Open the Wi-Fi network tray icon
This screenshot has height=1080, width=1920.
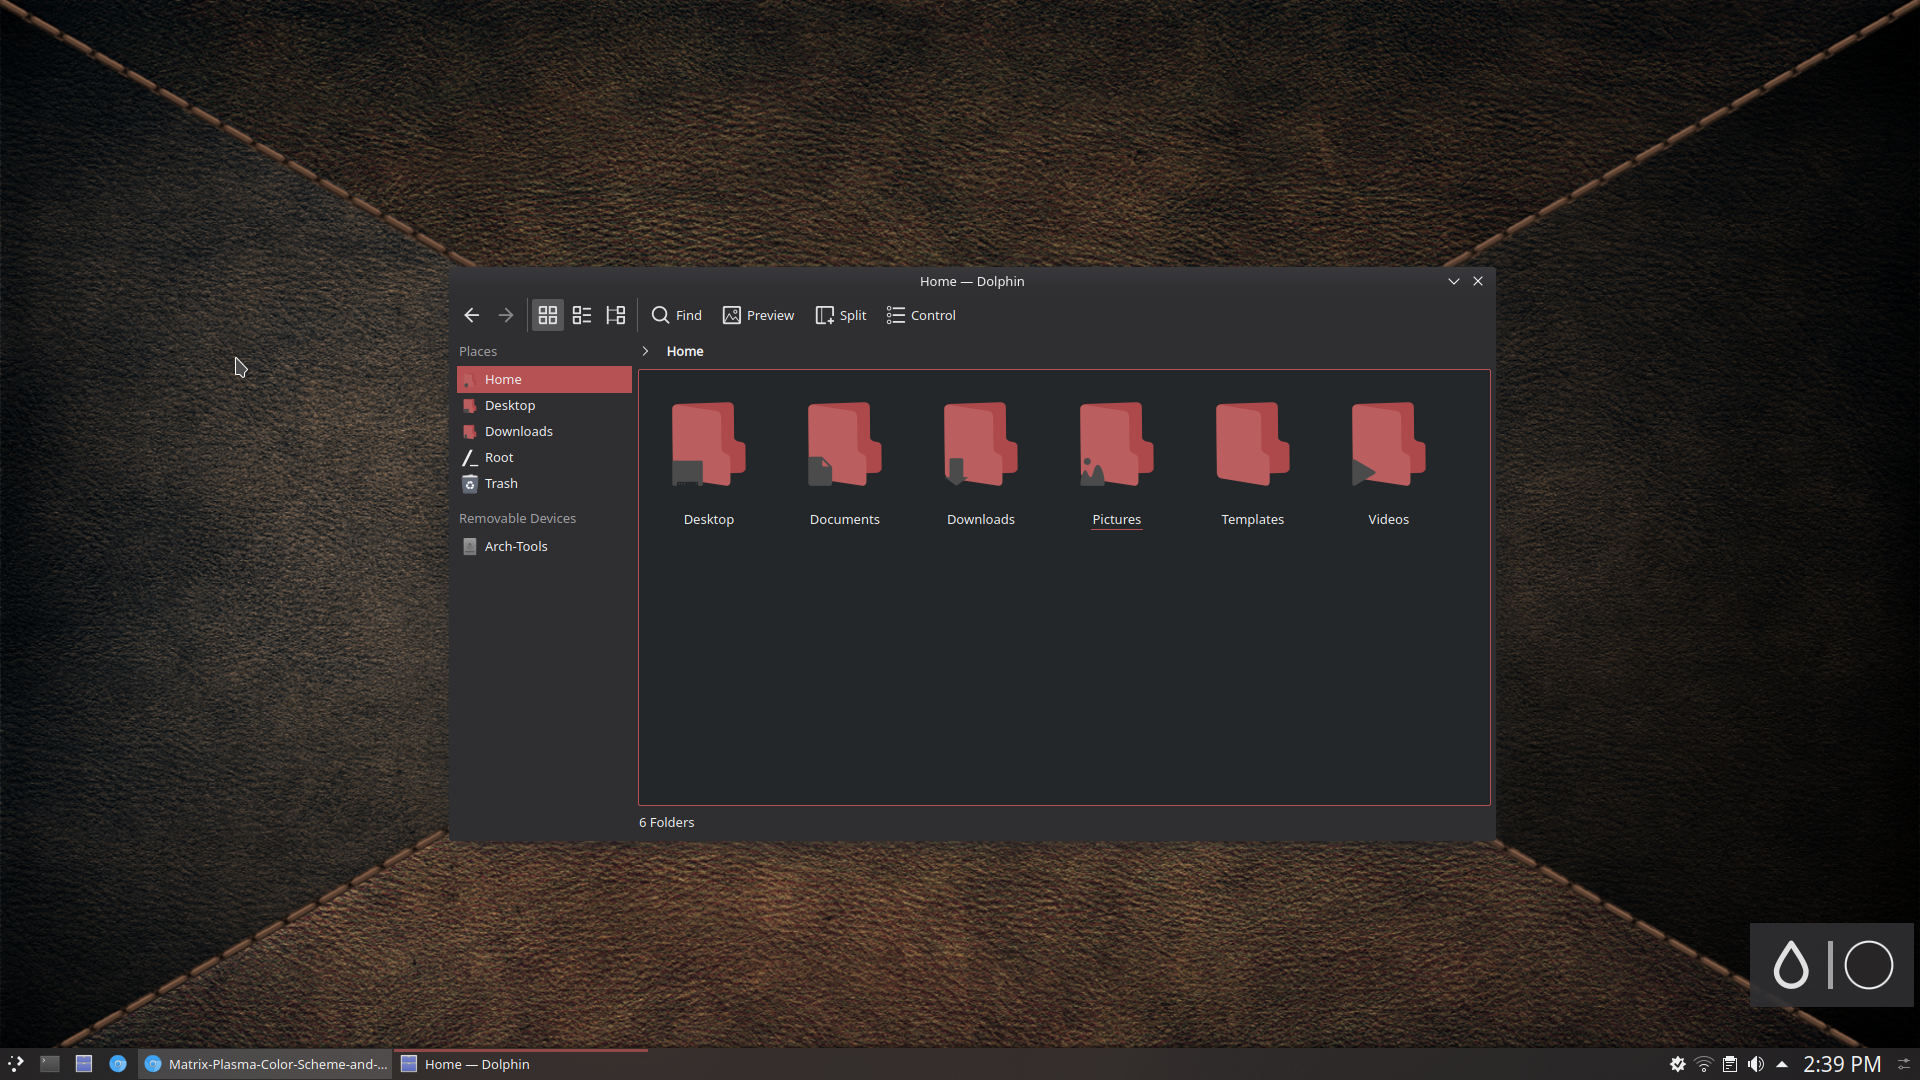point(1704,1064)
